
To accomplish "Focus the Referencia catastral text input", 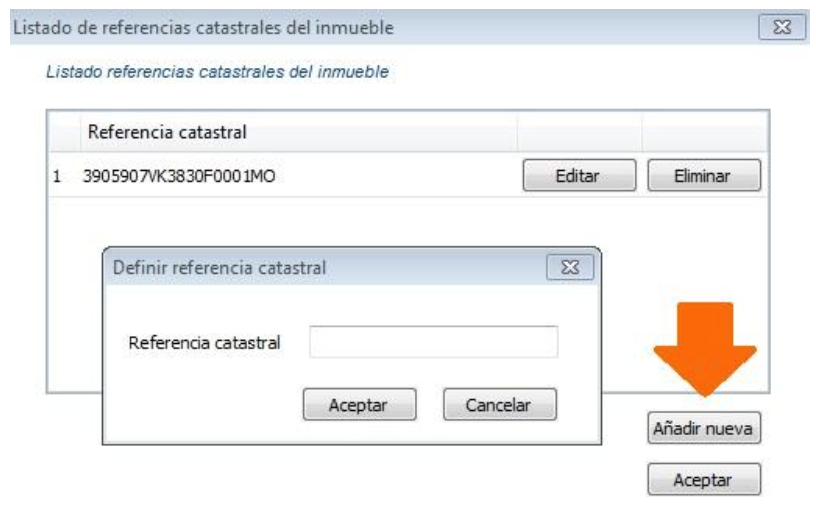I will point(433,342).
